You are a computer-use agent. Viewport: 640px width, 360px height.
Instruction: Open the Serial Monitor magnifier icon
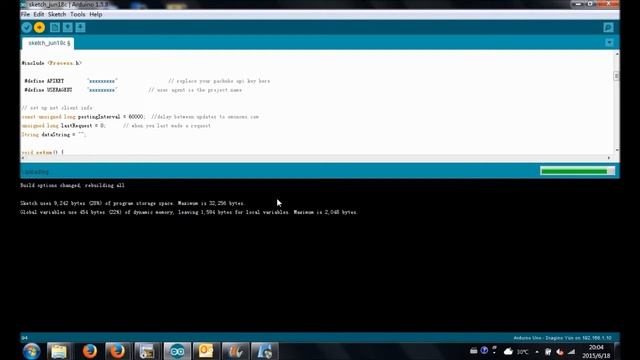[x=608, y=27]
